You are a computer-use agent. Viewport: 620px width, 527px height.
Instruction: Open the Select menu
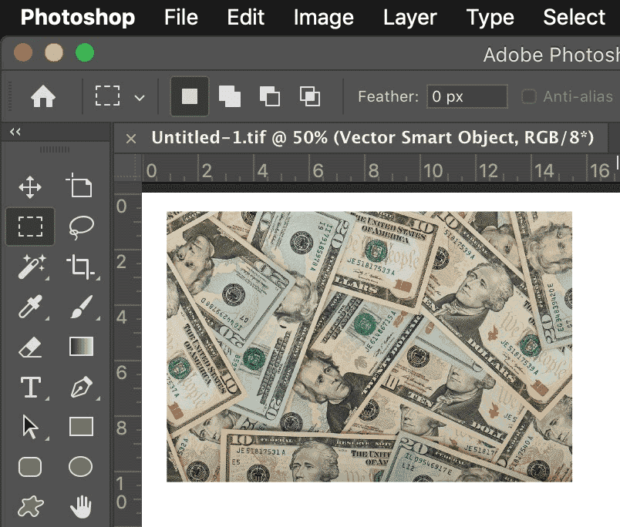click(574, 17)
